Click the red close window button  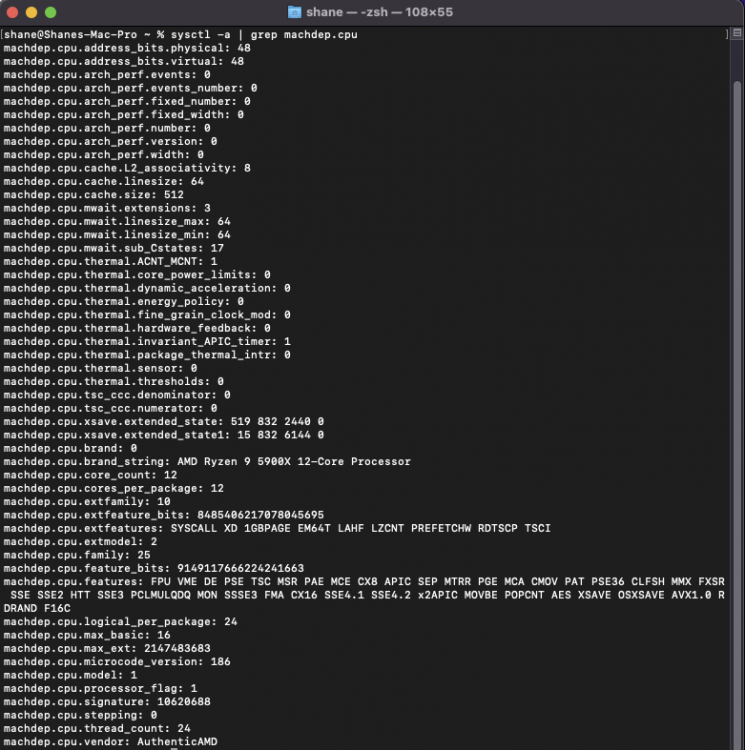pos(12,12)
